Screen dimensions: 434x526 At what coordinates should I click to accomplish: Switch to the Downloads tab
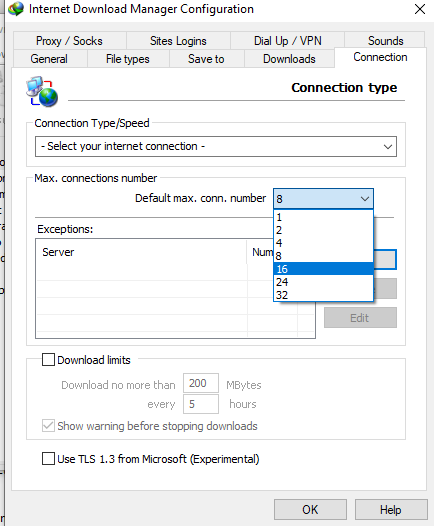click(289, 59)
